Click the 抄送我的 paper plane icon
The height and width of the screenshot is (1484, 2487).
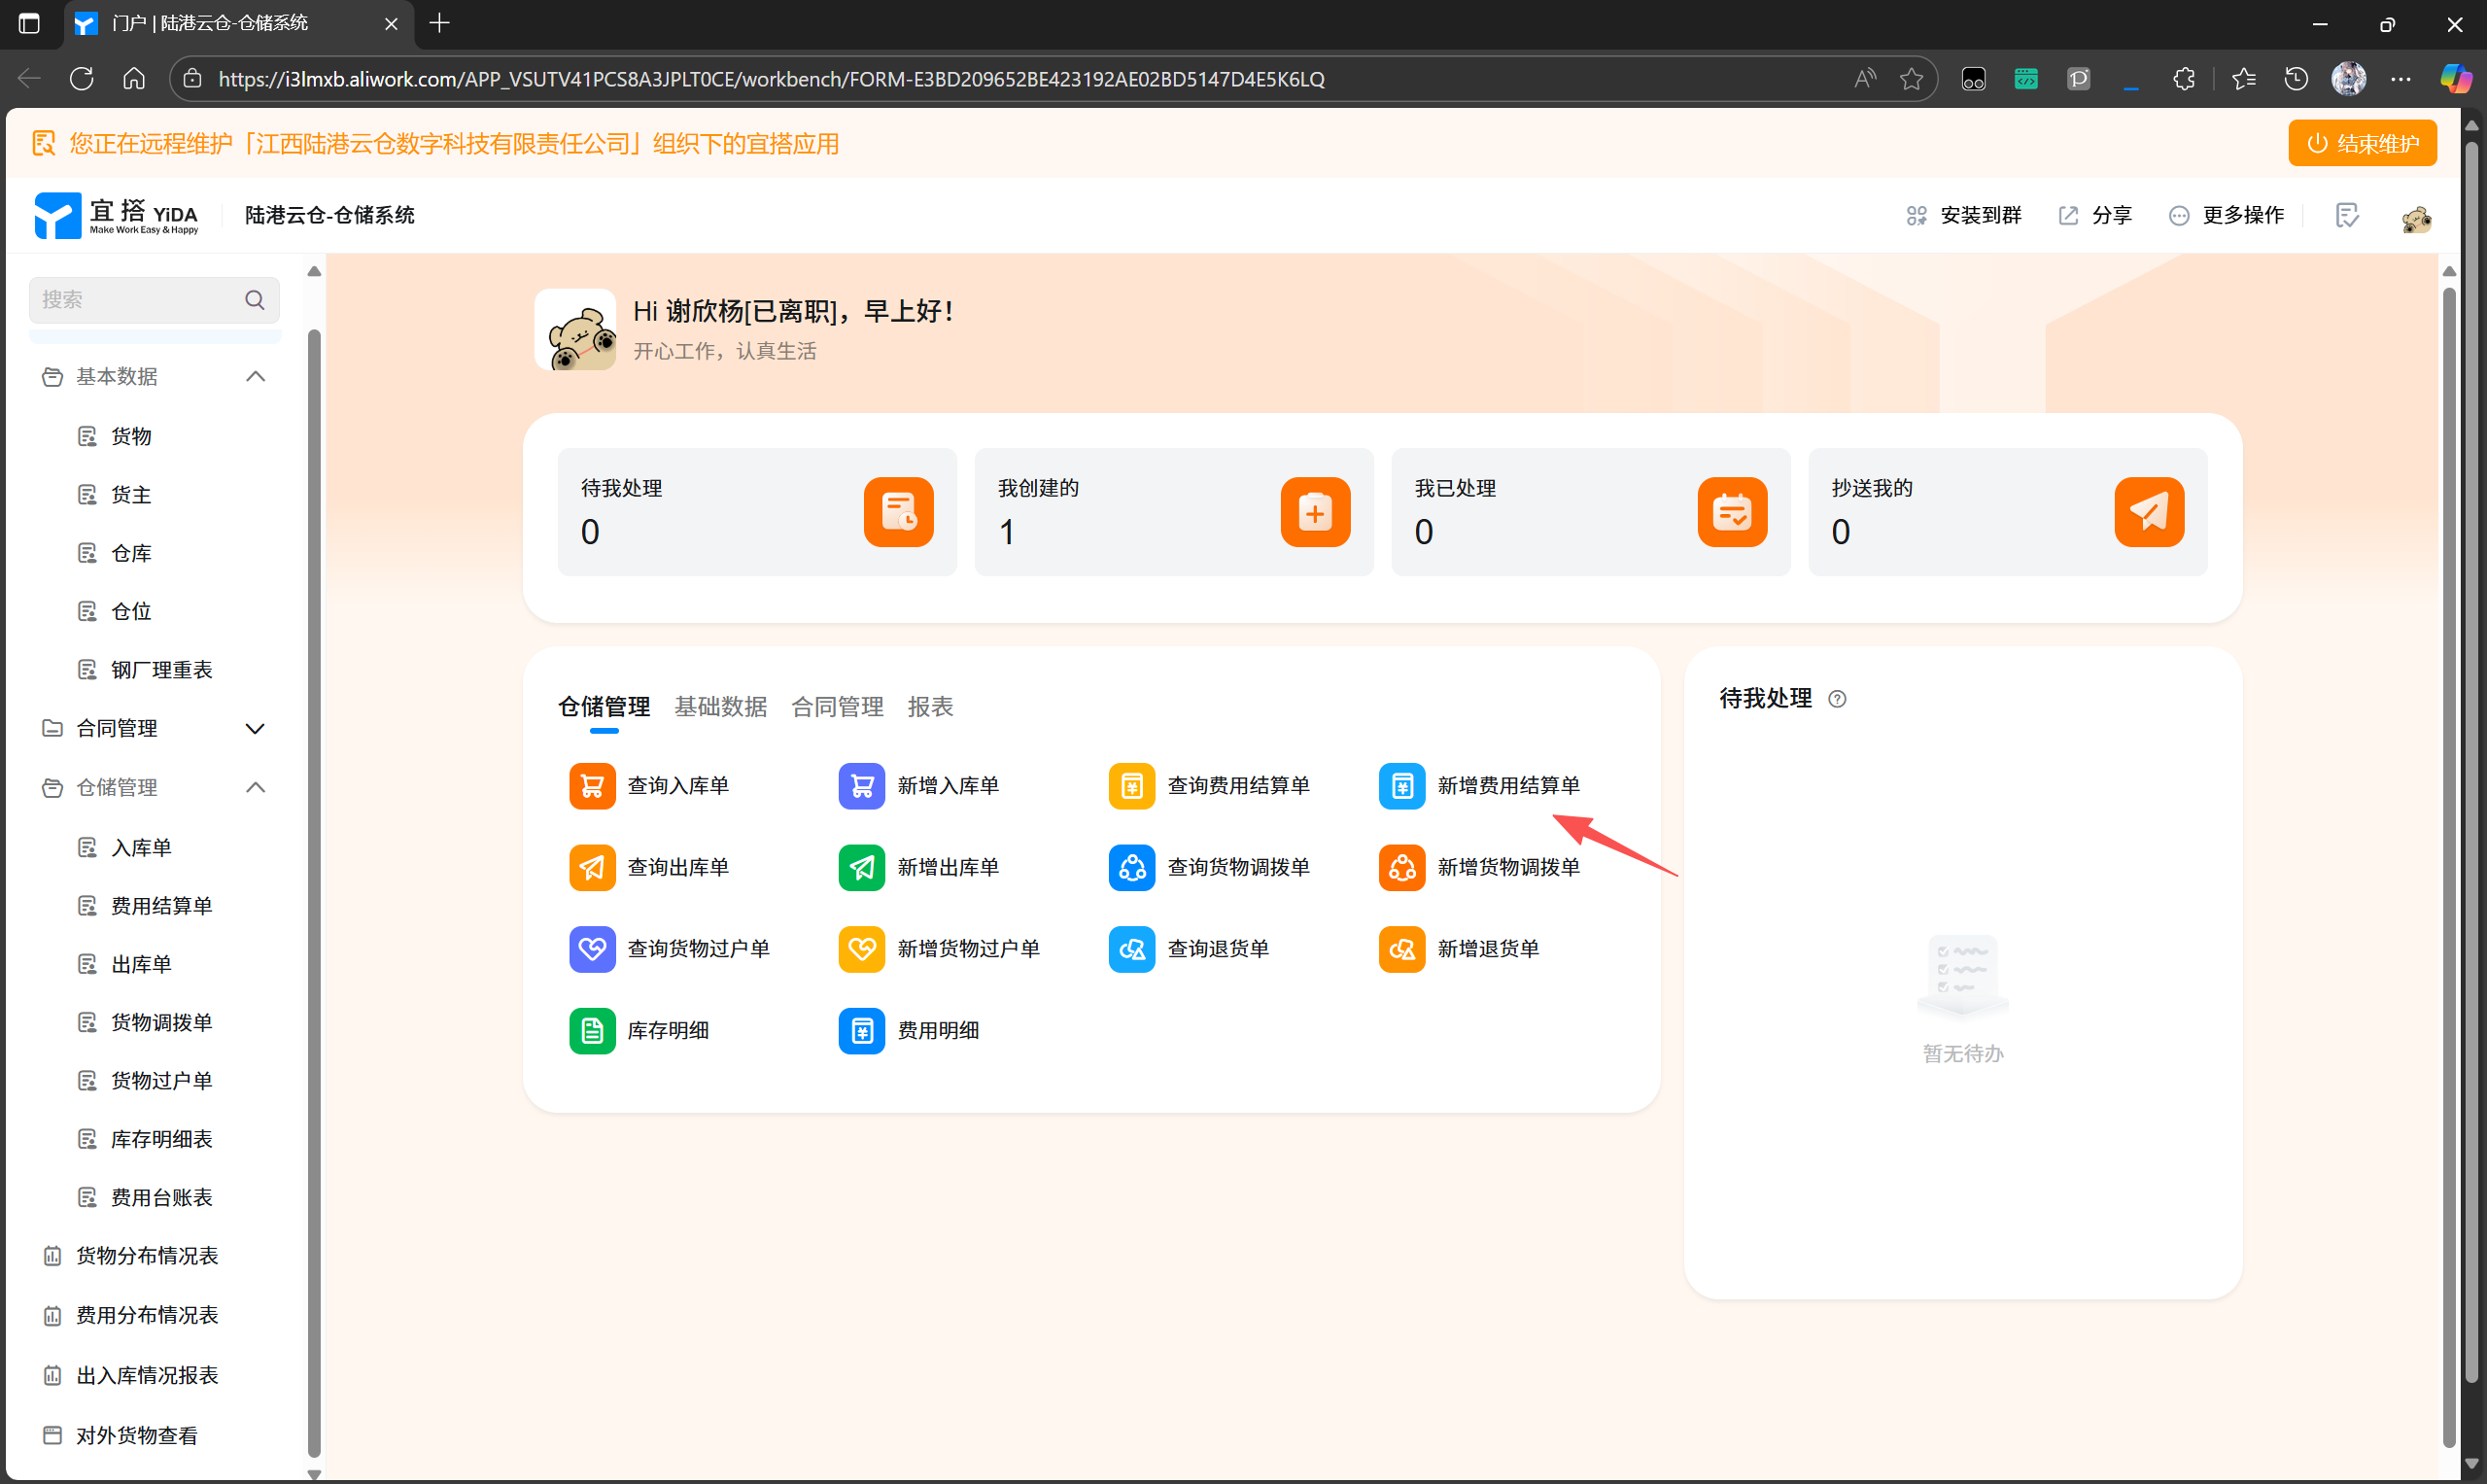[x=2148, y=512]
